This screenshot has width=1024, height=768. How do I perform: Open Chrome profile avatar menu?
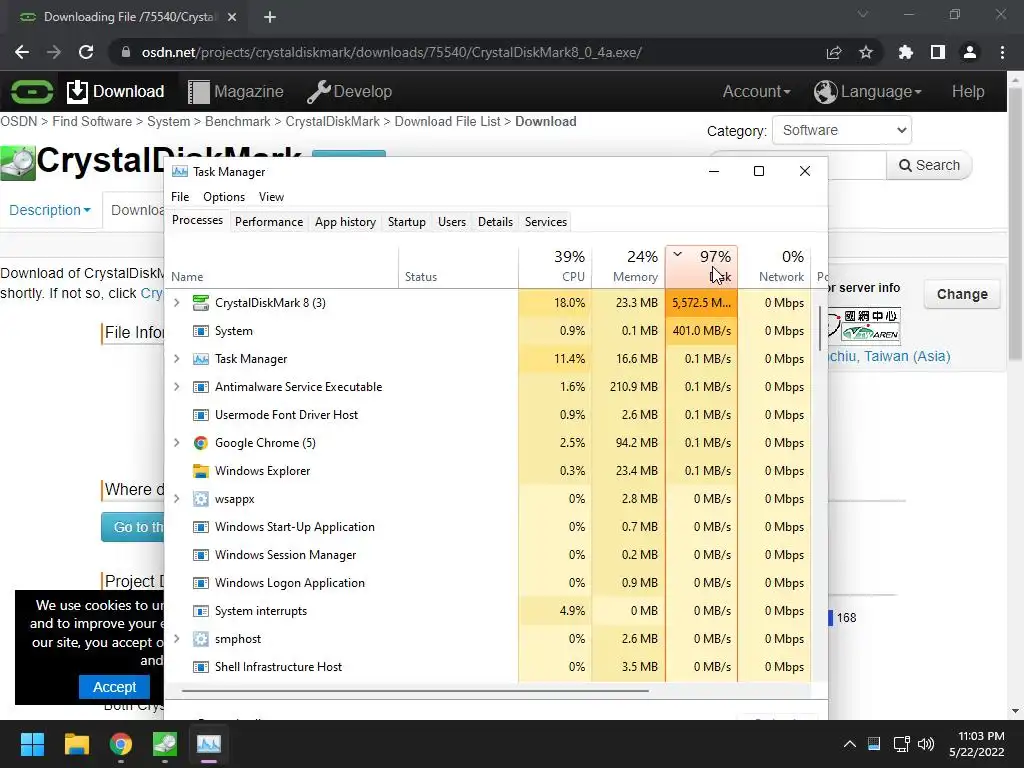(x=970, y=52)
